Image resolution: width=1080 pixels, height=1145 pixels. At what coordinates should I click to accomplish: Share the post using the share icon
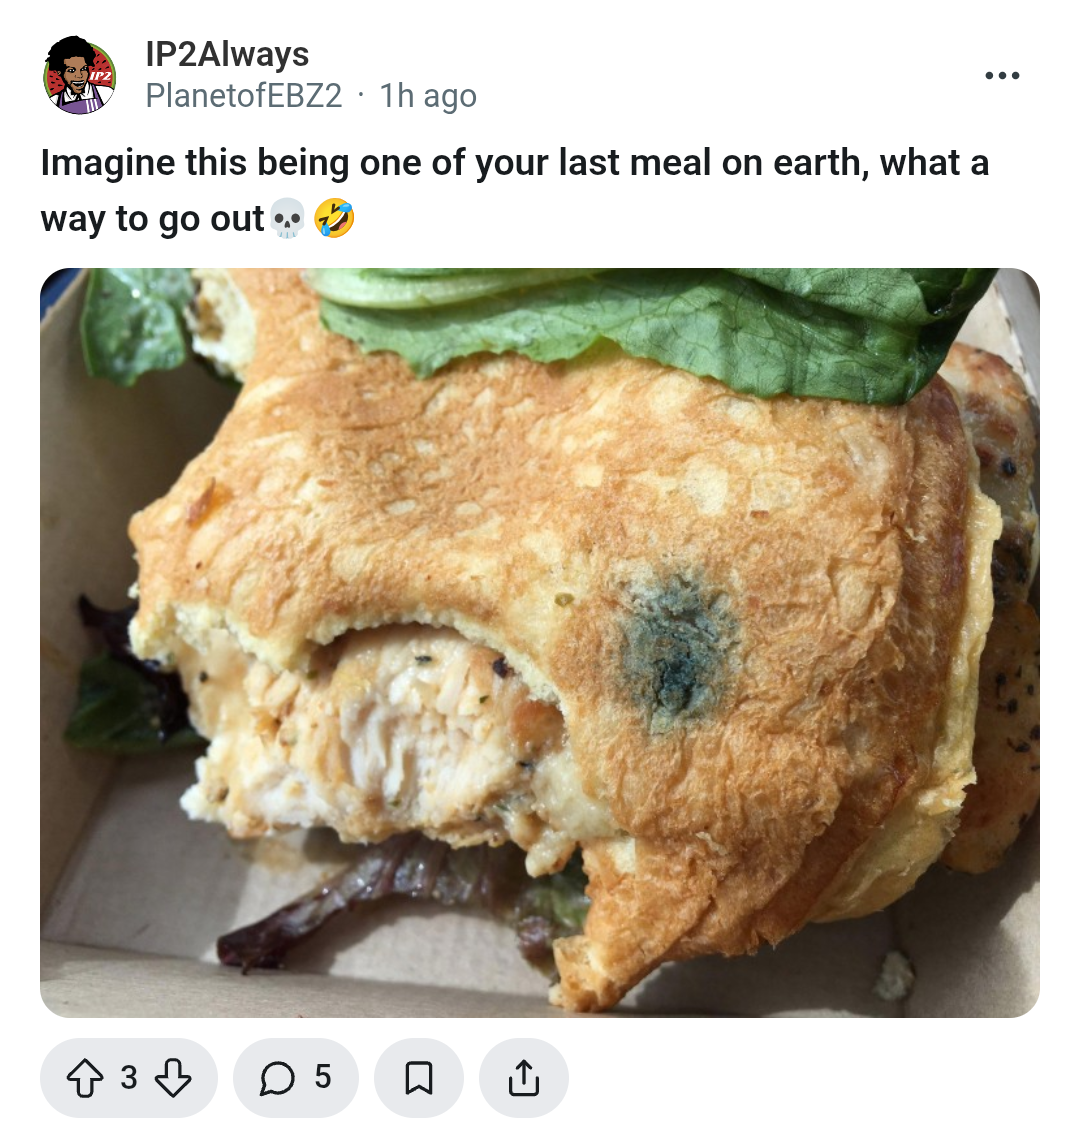[524, 1078]
